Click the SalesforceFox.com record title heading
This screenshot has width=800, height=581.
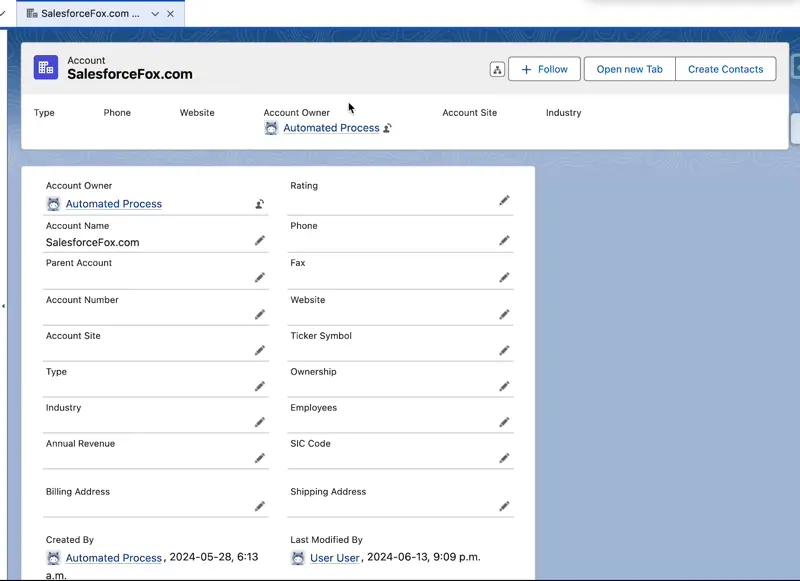click(x=130, y=74)
